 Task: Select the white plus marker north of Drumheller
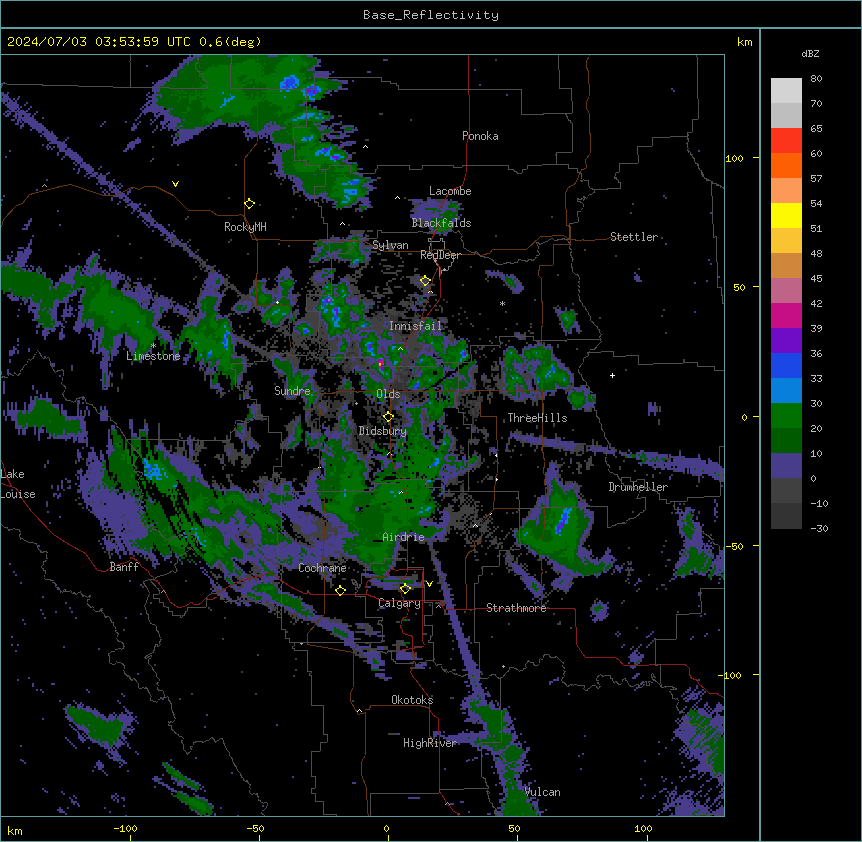click(x=612, y=375)
